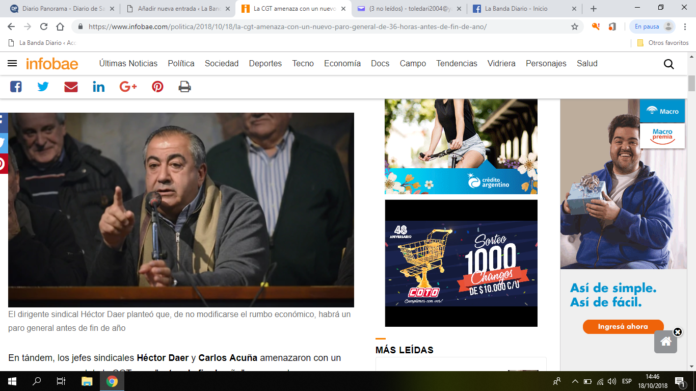The image size is (696, 391).
Task: Show hidden system tray icons
Action: coord(575,381)
